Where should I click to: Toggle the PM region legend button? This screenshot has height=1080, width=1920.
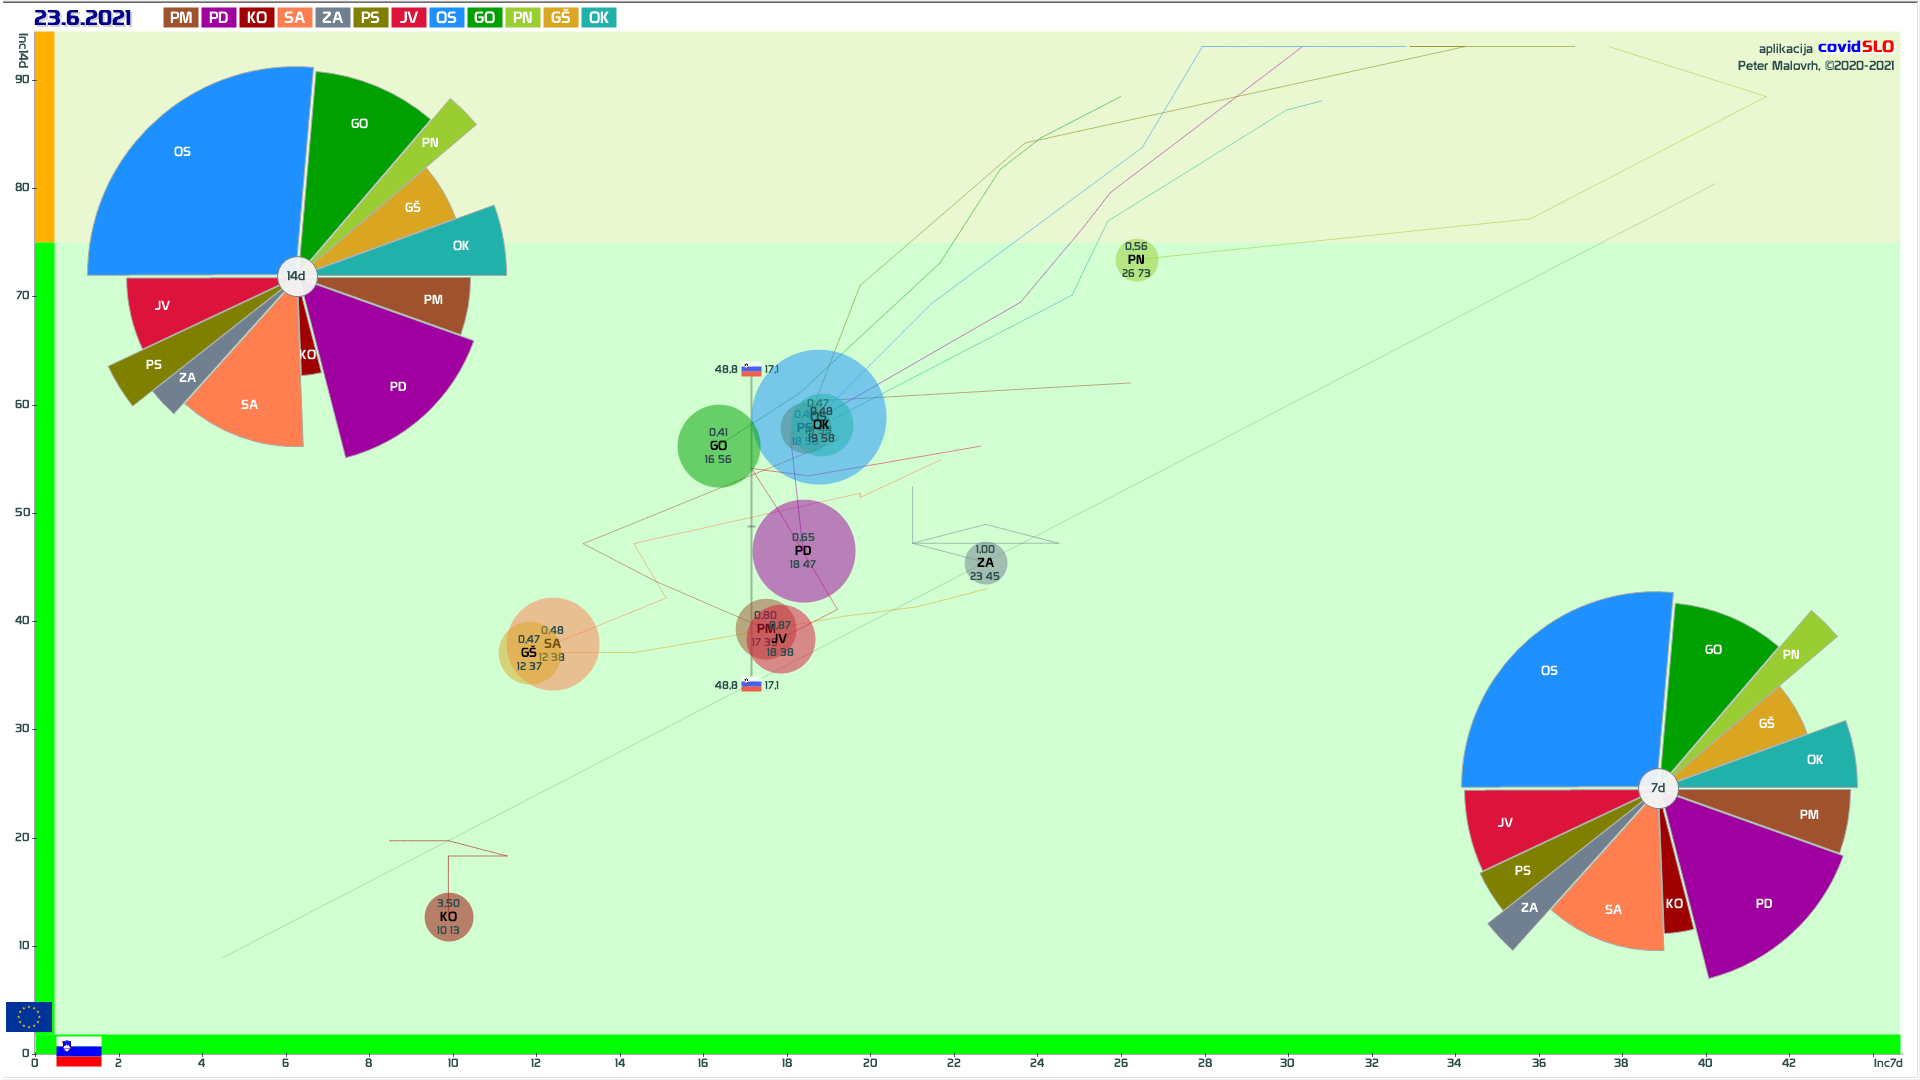pos(180,17)
